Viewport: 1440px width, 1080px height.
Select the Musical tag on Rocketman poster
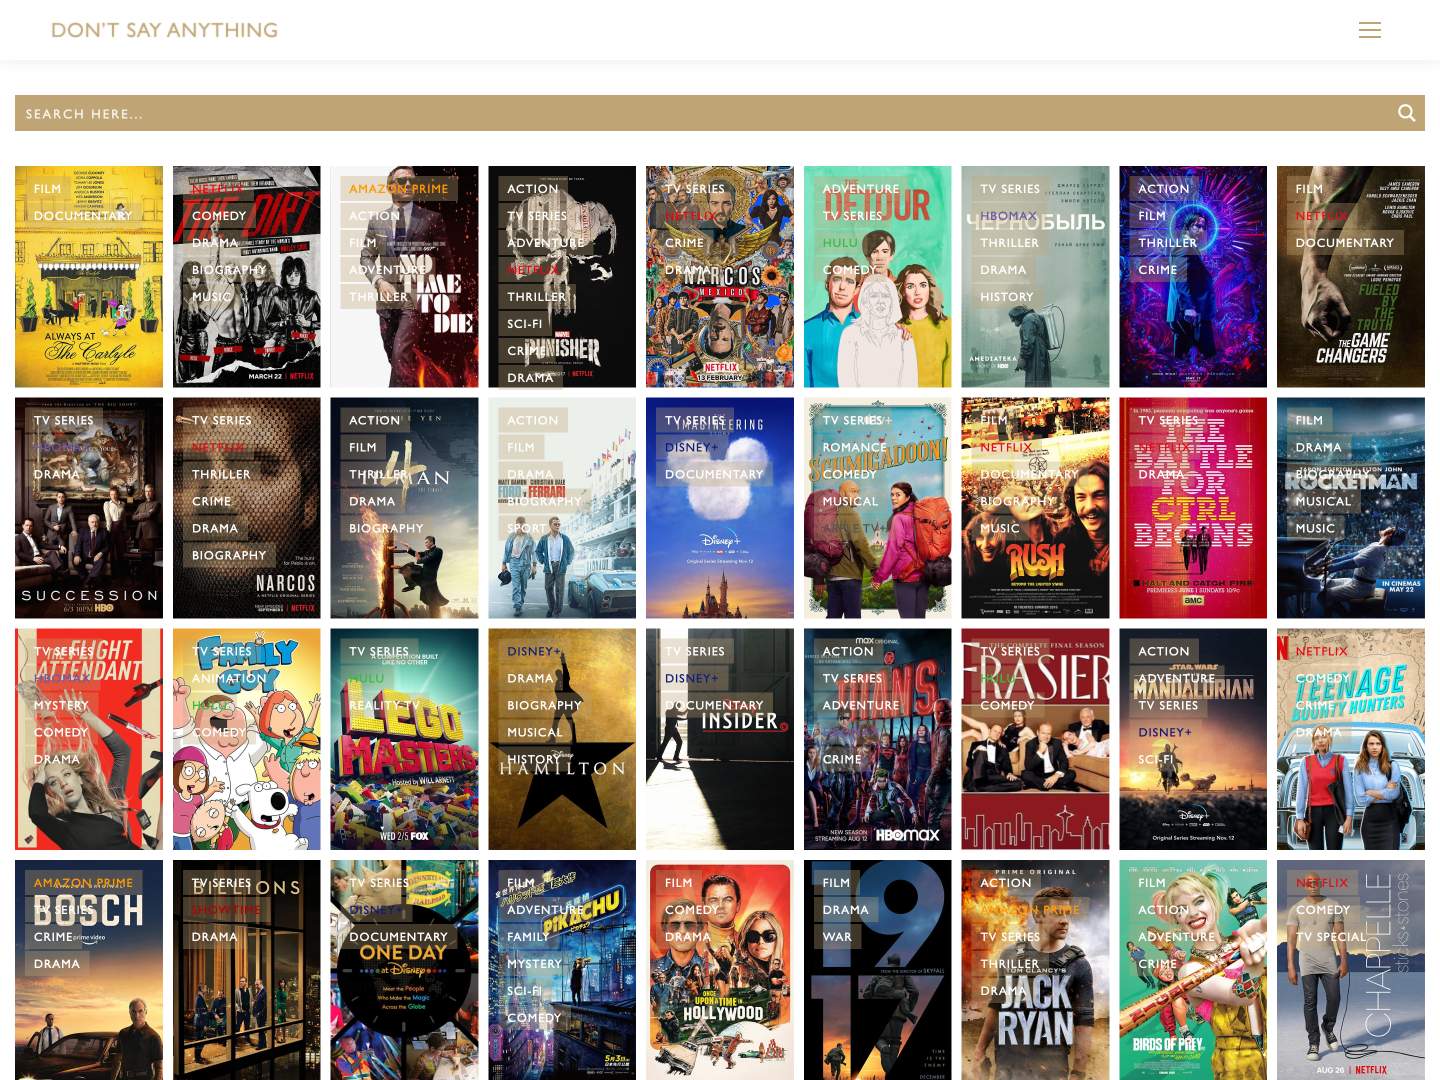(1322, 501)
